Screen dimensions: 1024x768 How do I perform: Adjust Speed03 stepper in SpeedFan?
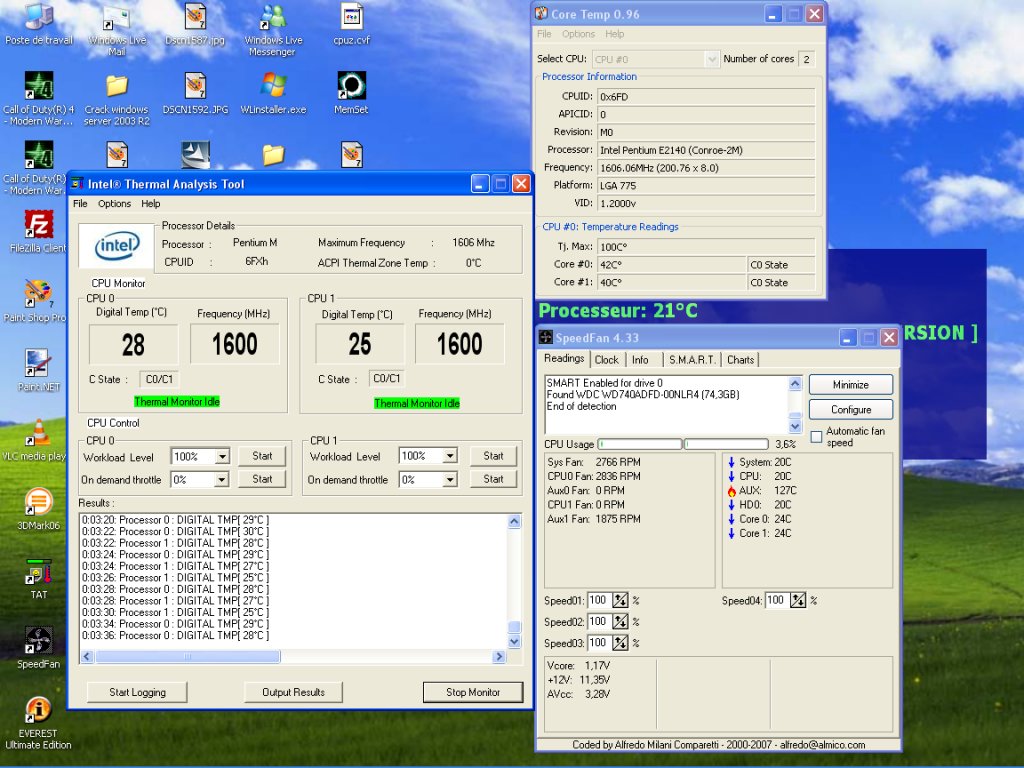(620, 643)
